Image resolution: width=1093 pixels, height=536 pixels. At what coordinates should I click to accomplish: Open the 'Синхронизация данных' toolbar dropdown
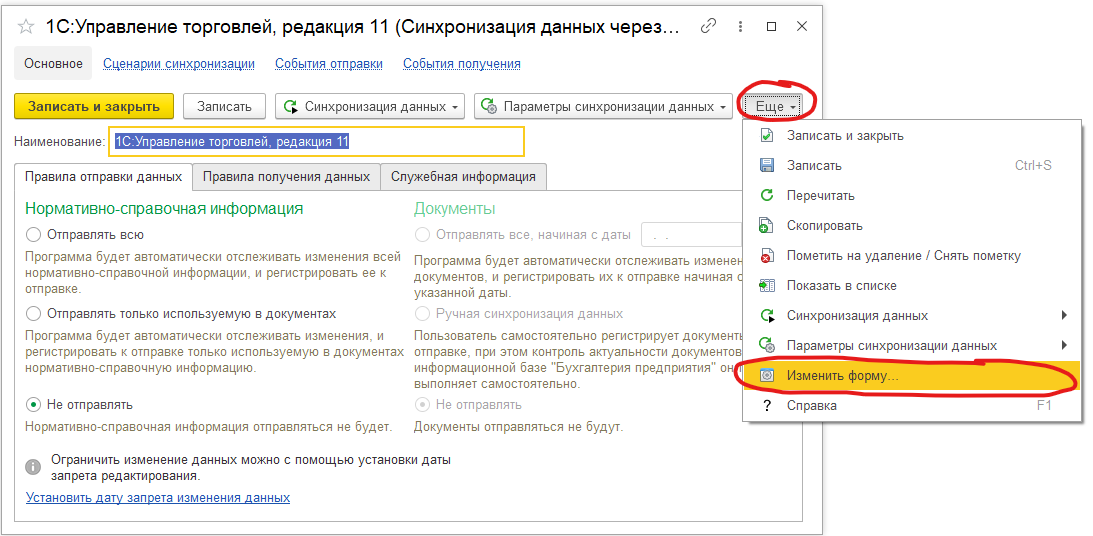tap(369, 107)
